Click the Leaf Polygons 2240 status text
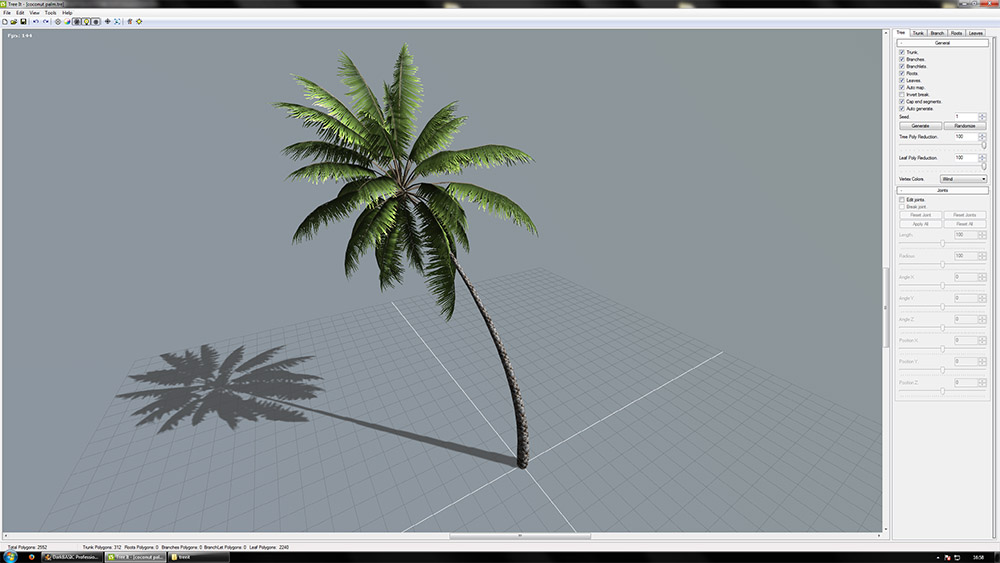This screenshot has height=563, width=1000. [x=268, y=547]
